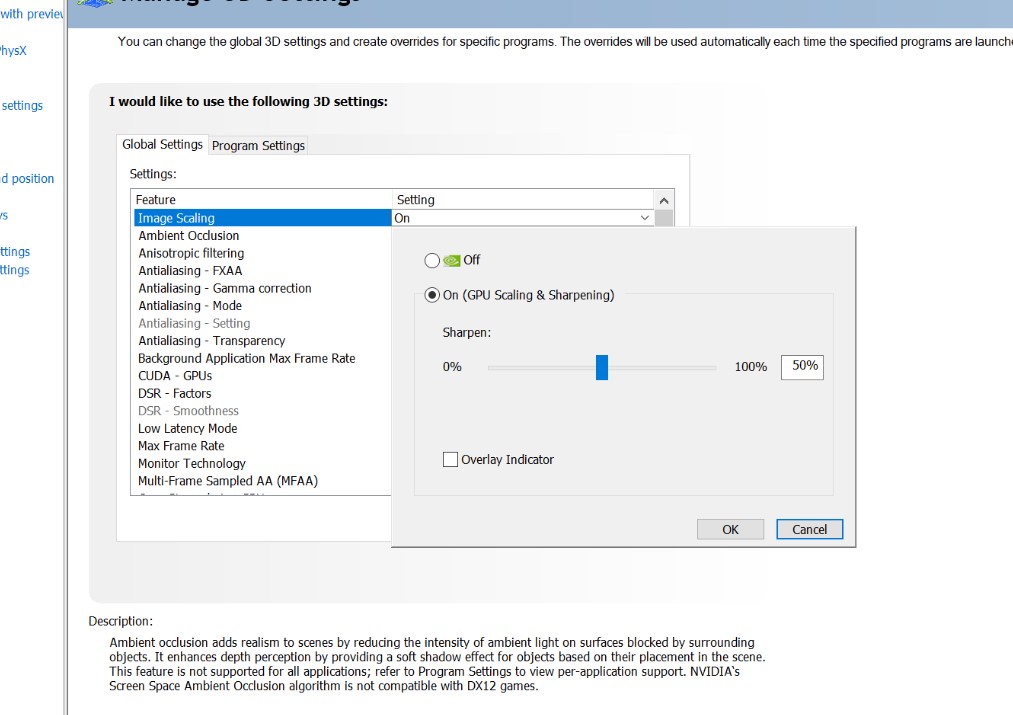The height and width of the screenshot is (715, 1013).
Task: Select the greyed Antialiasing - Setting row
Action: pyautogui.click(x=194, y=323)
